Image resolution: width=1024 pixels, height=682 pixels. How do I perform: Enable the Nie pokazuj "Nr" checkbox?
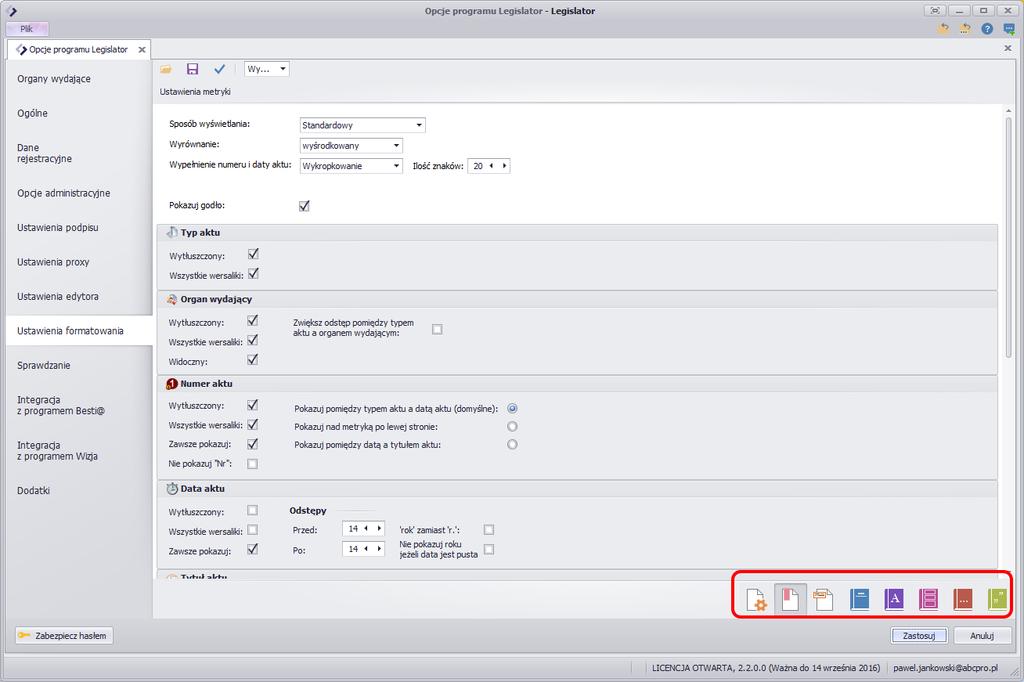[252, 464]
